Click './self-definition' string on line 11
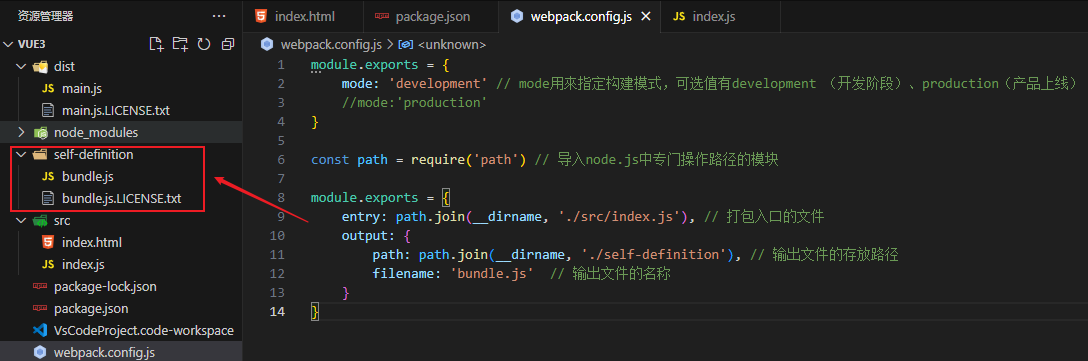This screenshot has height=361, width=1088. pyautogui.click(x=654, y=254)
